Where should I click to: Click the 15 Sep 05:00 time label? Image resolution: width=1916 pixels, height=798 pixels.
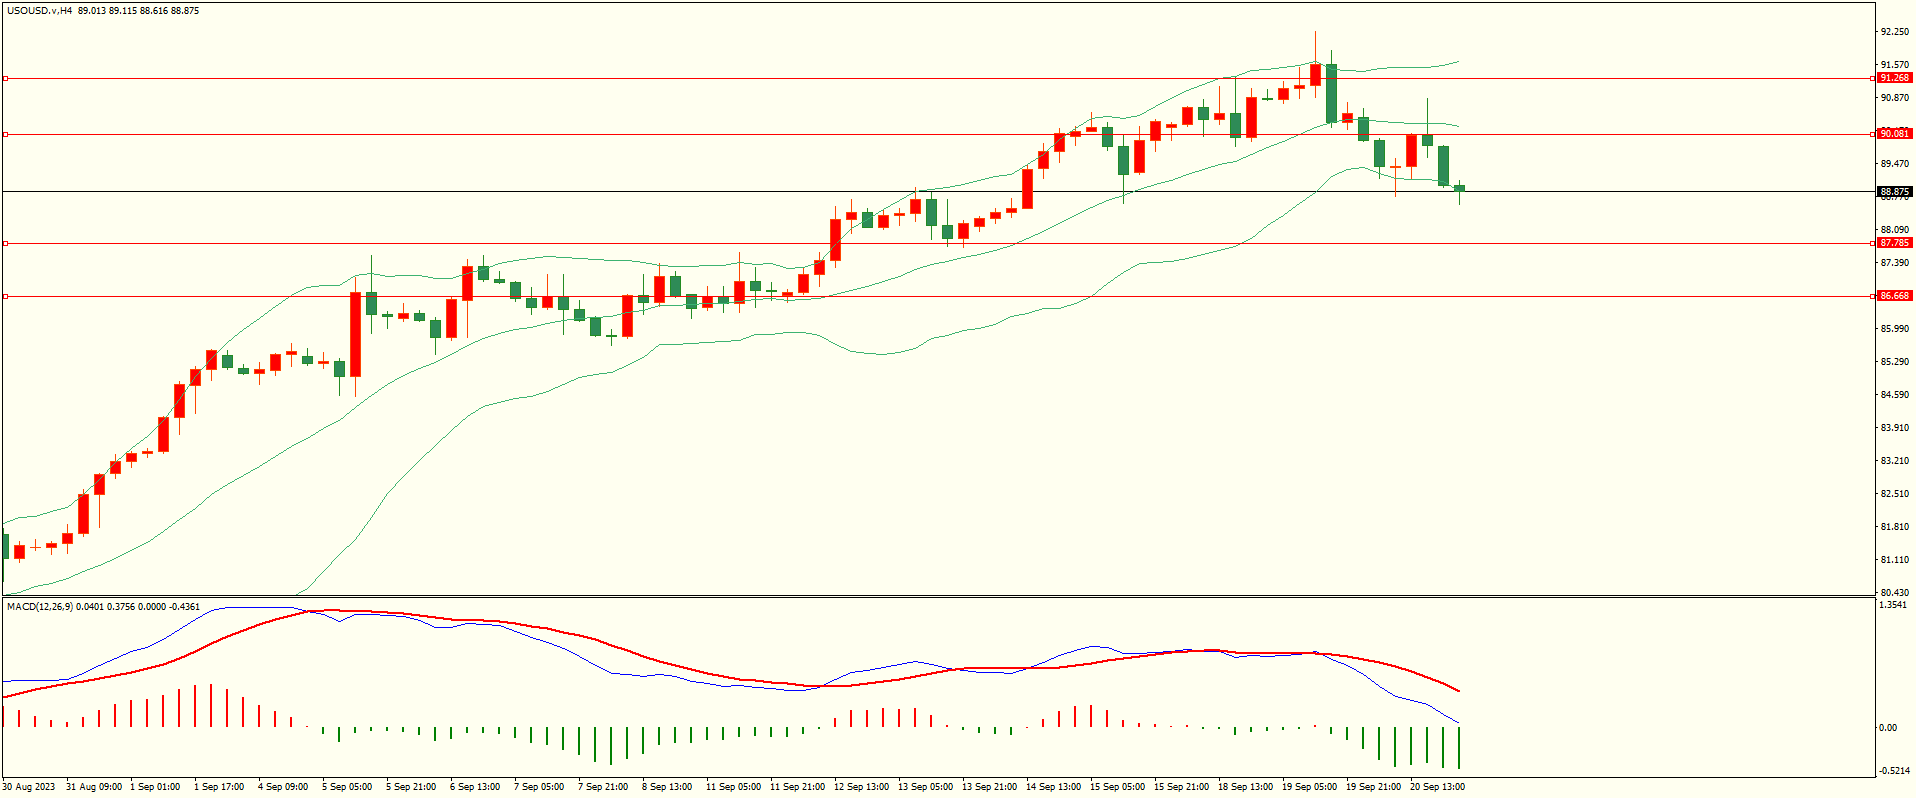1118,787
